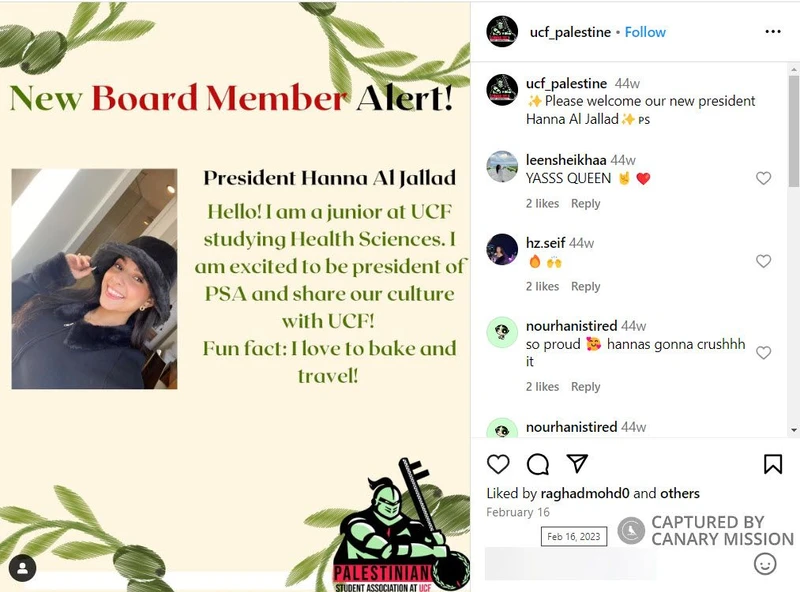
Task: Open ucf_palestine profile from header username
Action: 570,32
